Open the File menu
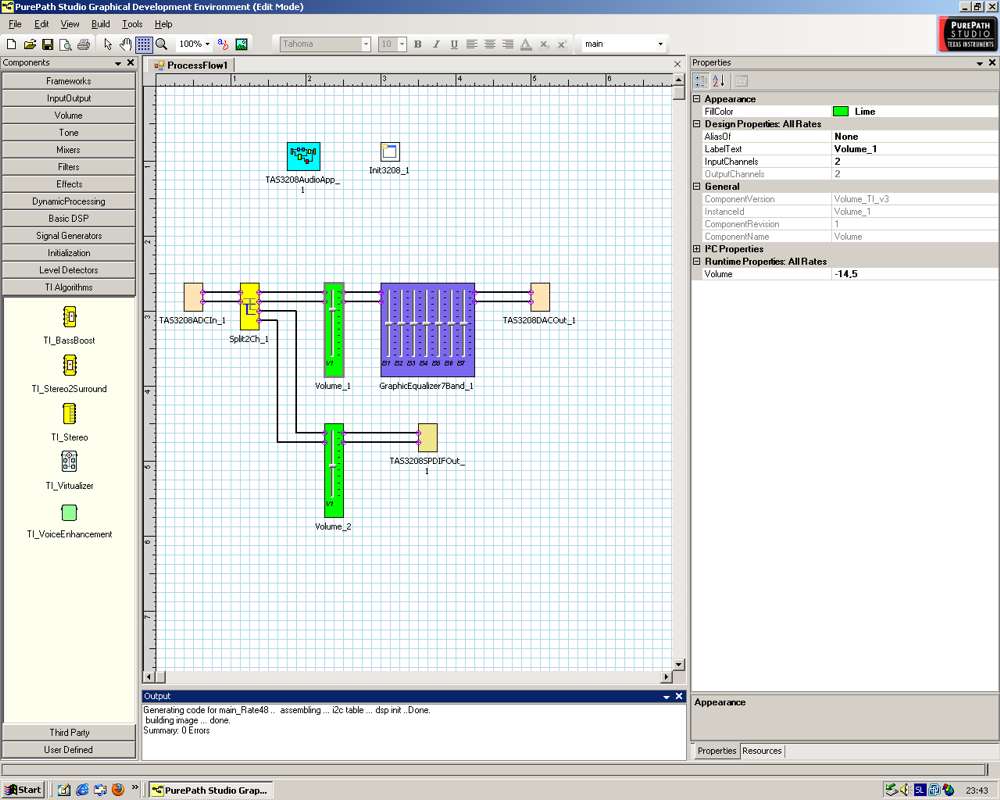The image size is (1000, 800). pyautogui.click(x=15, y=24)
